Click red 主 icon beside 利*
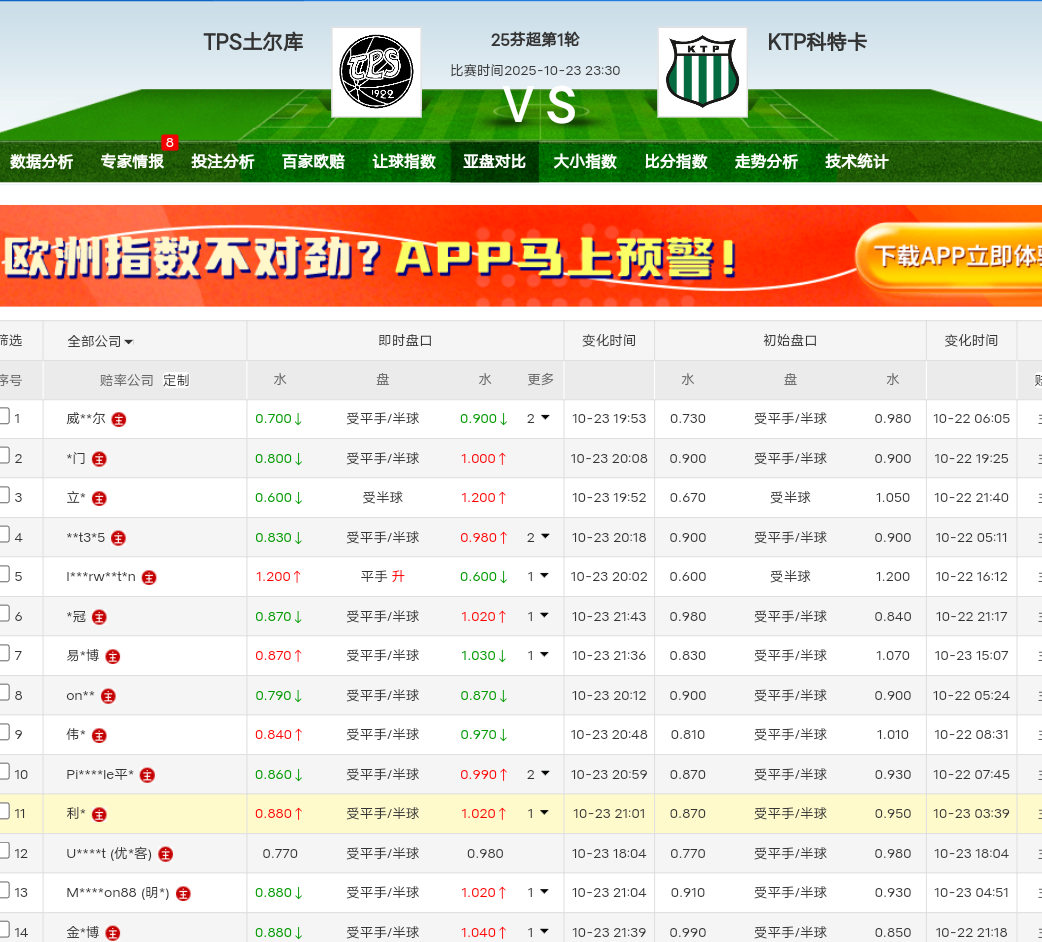Image resolution: width=1042 pixels, height=942 pixels. [x=99, y=815]
